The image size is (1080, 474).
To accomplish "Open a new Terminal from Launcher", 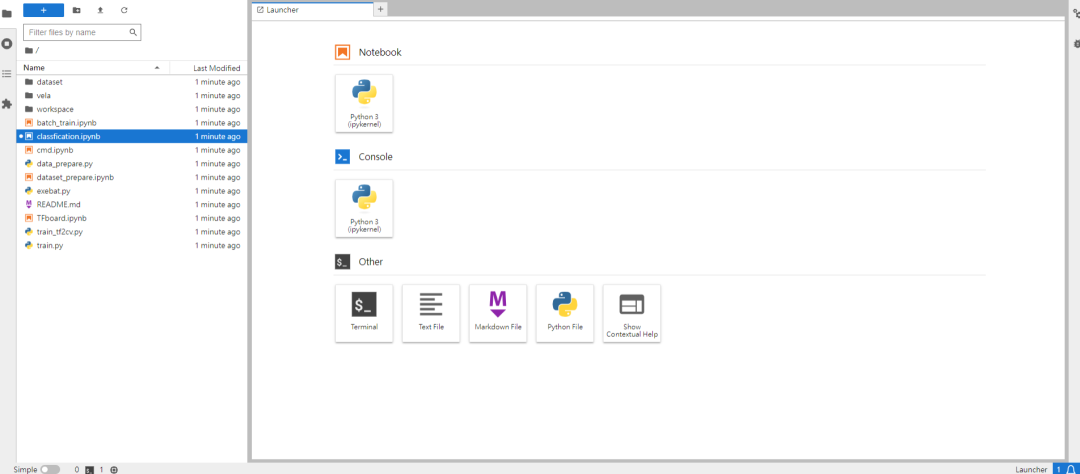I will point(364,313).
